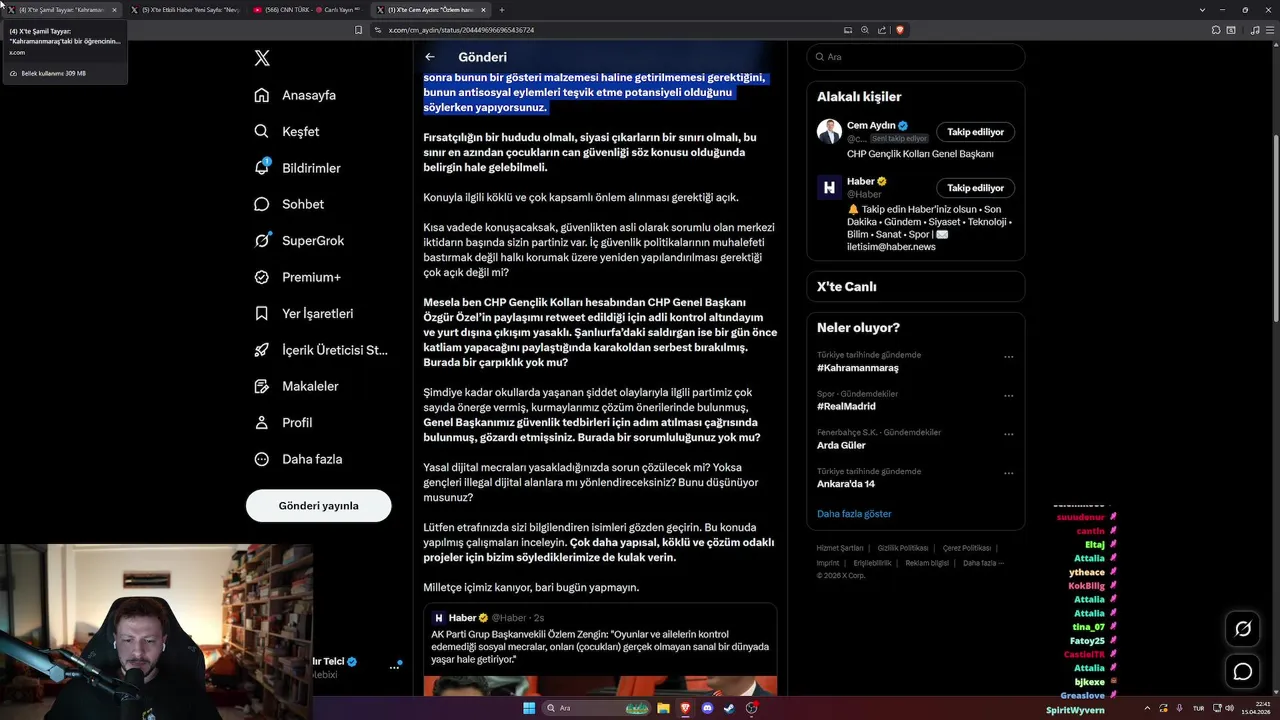Open the floating messages chat button

(x=1243, y=672)
